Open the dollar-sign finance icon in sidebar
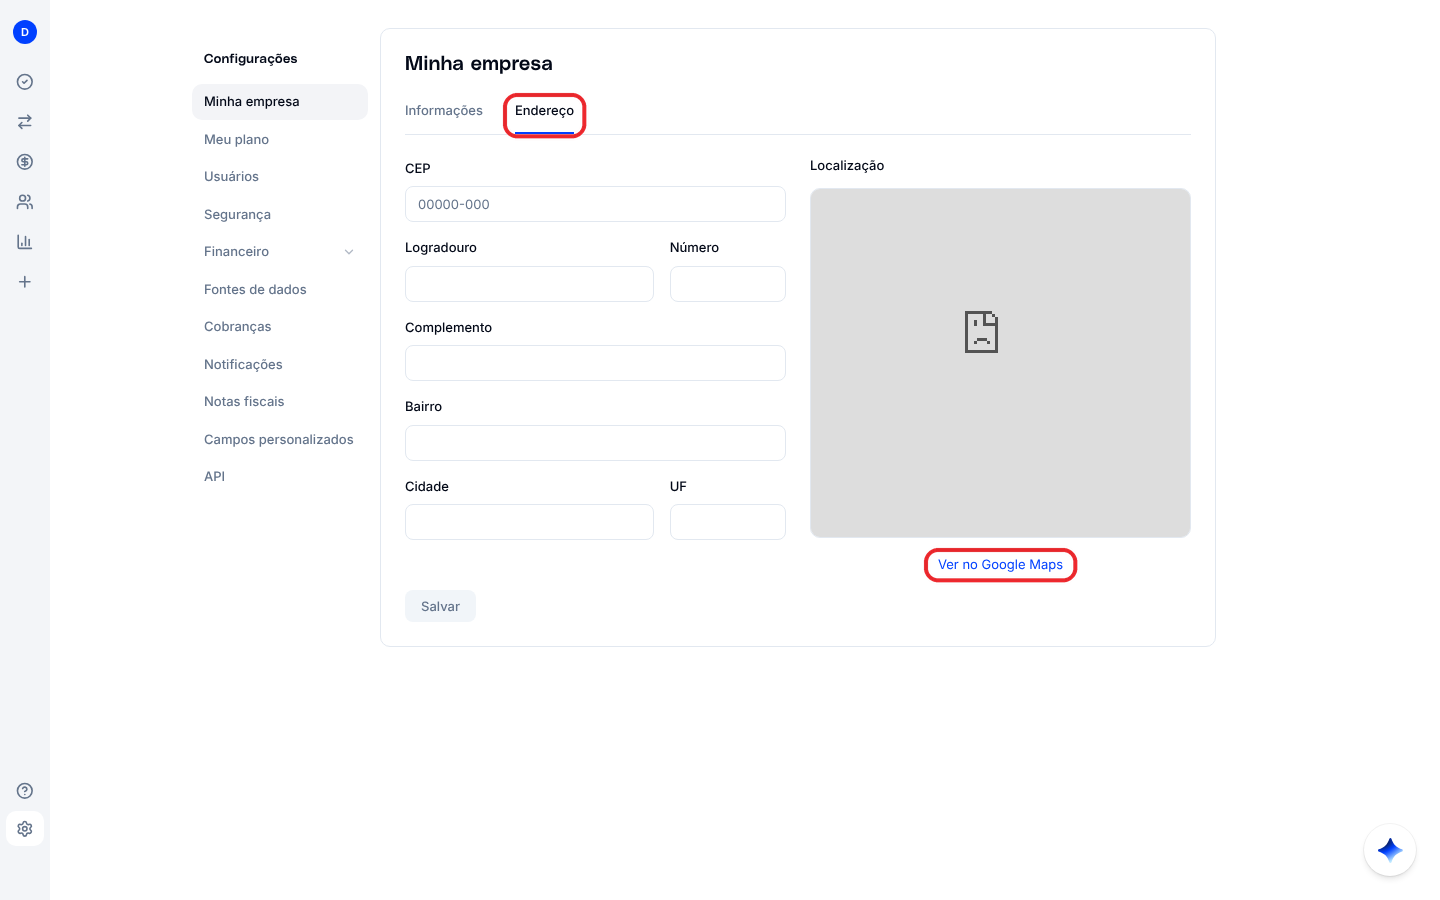1440x900 pixels. [25, 162]
